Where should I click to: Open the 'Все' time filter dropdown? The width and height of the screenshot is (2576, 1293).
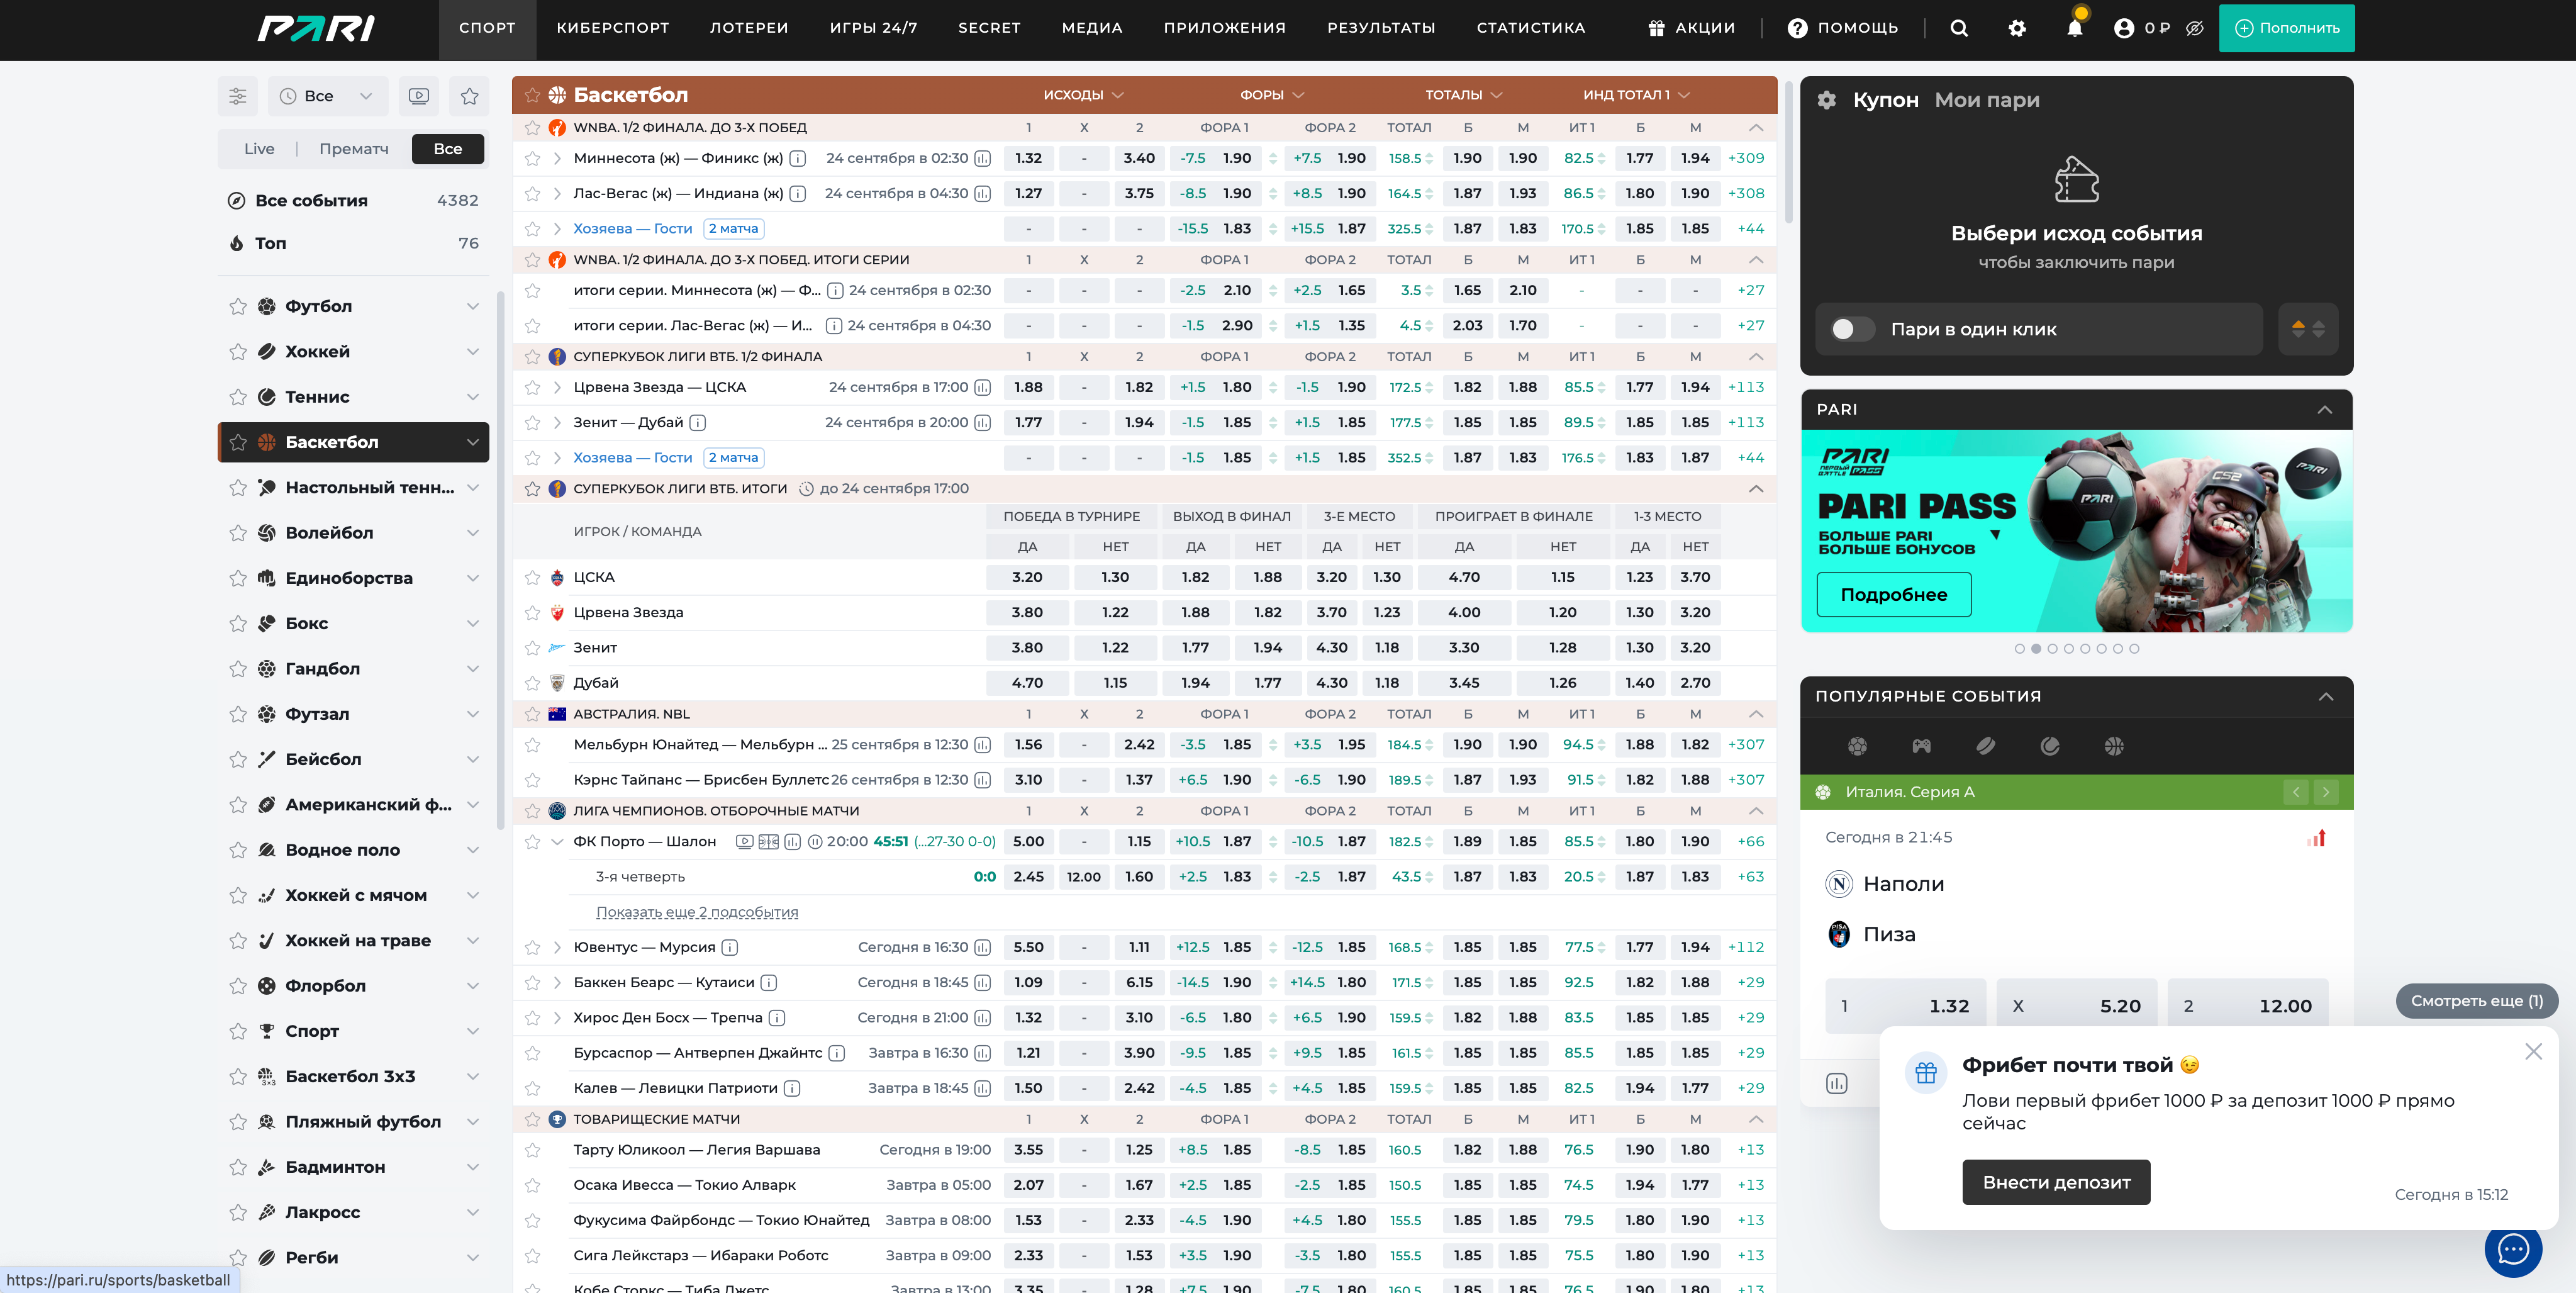click(327, 96)
